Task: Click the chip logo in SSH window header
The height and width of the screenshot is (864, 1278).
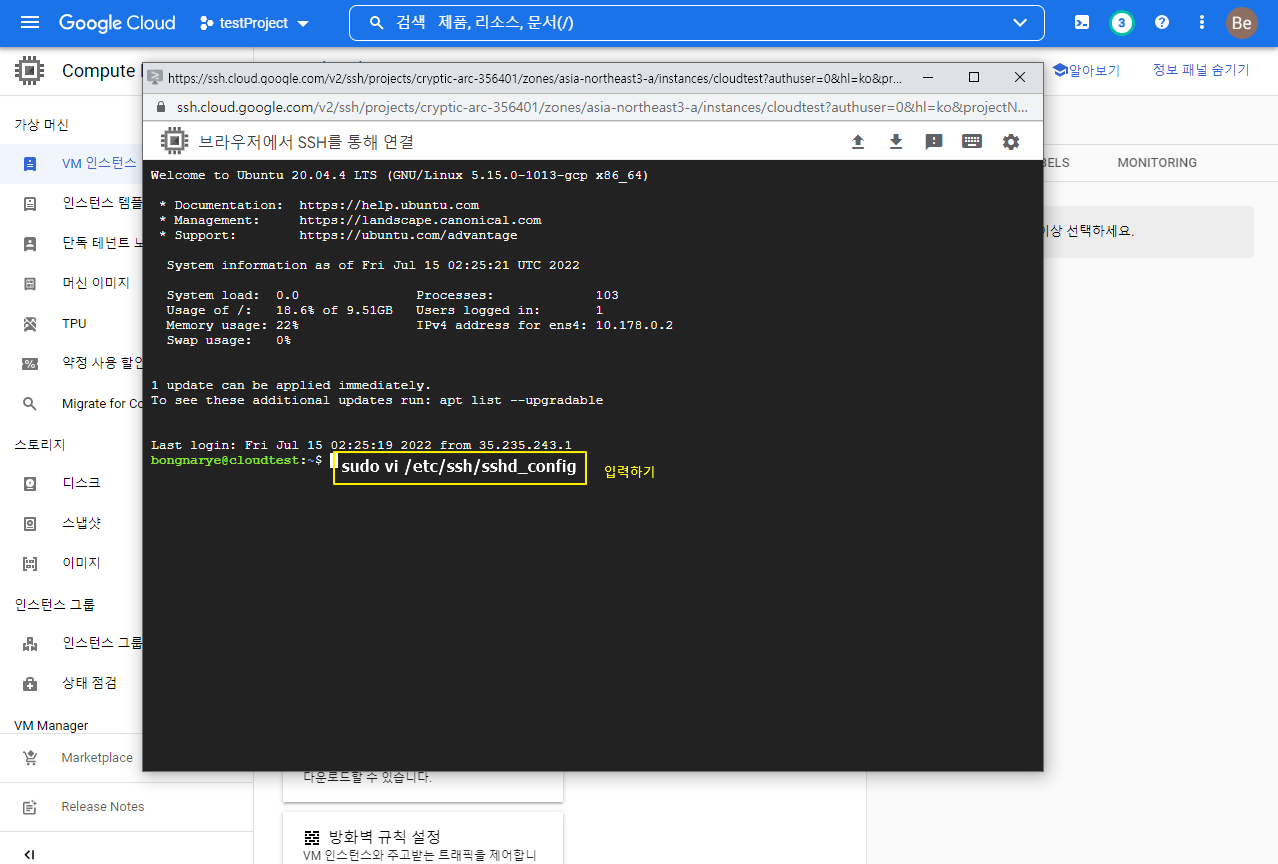Action: tap(174, 142)
